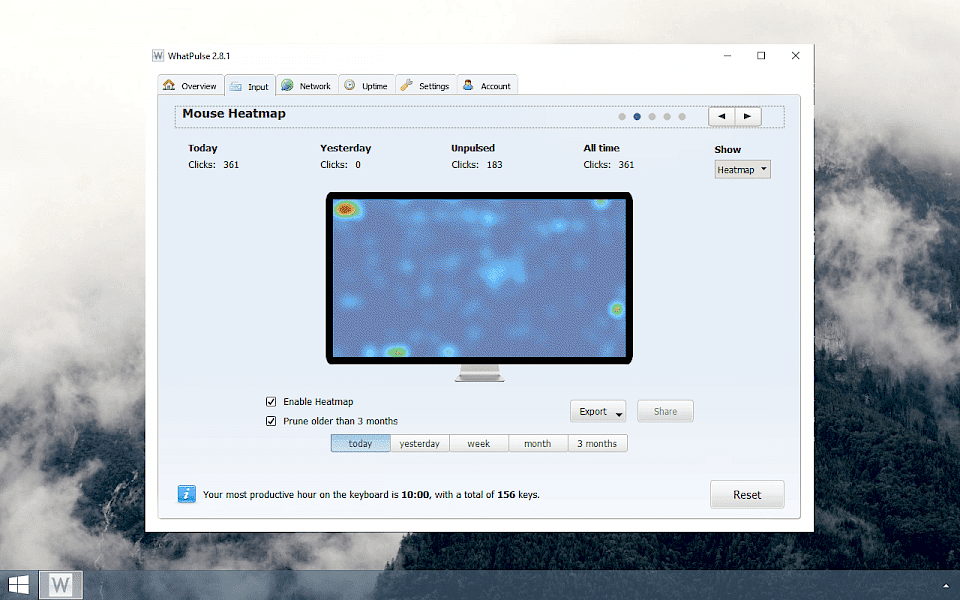Switch to the Network tab
The height and width of the screenshot is (600, 960).
pos(307,86)
